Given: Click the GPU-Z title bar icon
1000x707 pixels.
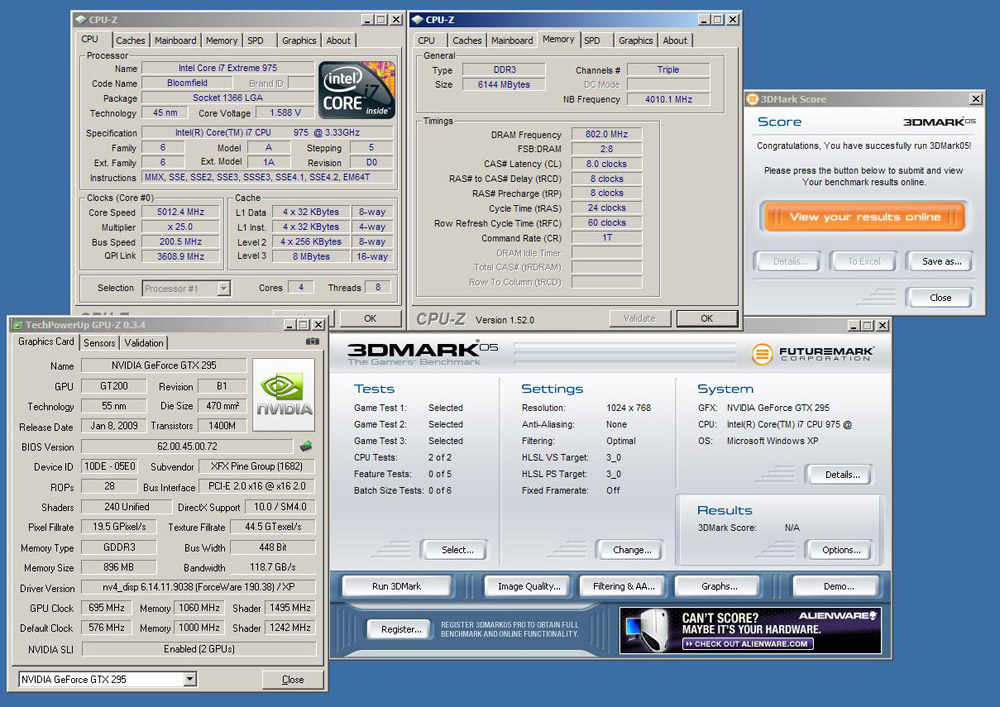Looking at the screenshot, I should click(x=18, y=325).
